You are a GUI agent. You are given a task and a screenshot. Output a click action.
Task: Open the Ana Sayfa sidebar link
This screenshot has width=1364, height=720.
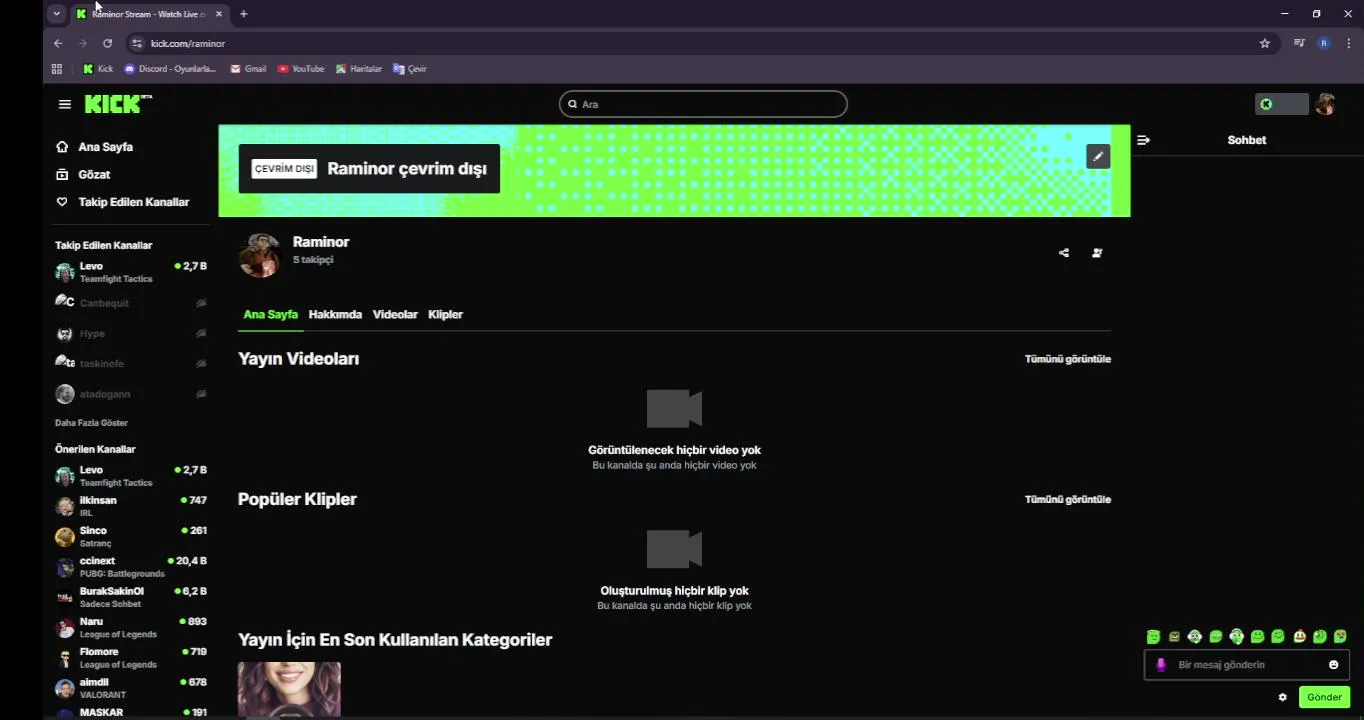(x=105, y=147)
